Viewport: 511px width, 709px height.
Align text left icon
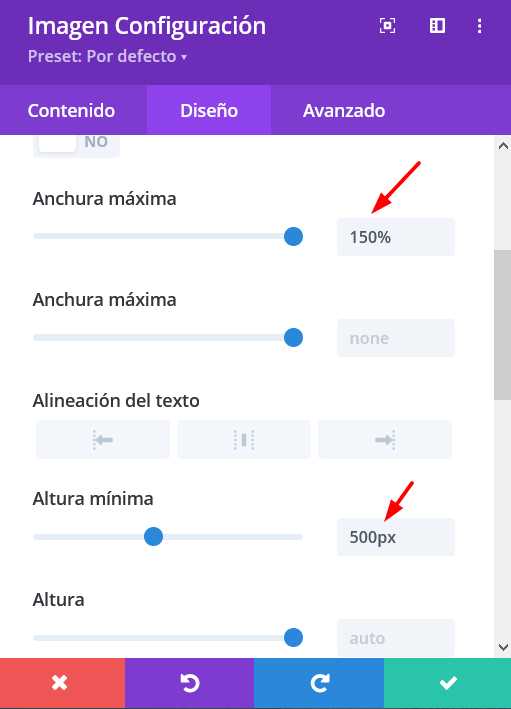click(103, 440)
